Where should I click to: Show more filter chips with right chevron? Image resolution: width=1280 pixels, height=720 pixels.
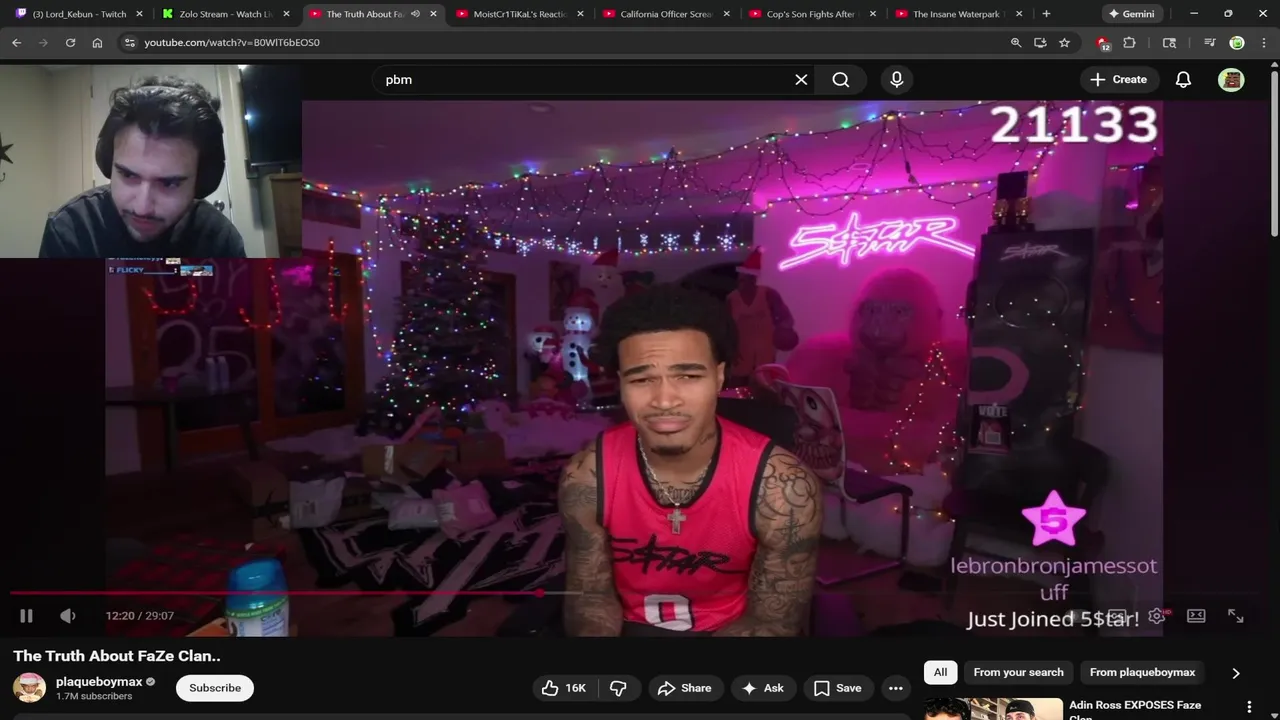pyautogui.click(x=1236, y=673)
